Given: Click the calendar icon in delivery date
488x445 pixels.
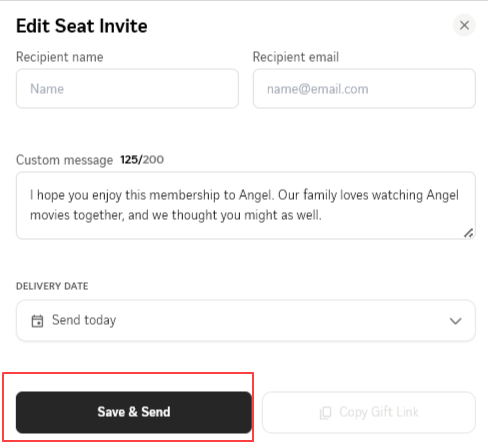Looking at the screenshot, I should pos(37,321).
